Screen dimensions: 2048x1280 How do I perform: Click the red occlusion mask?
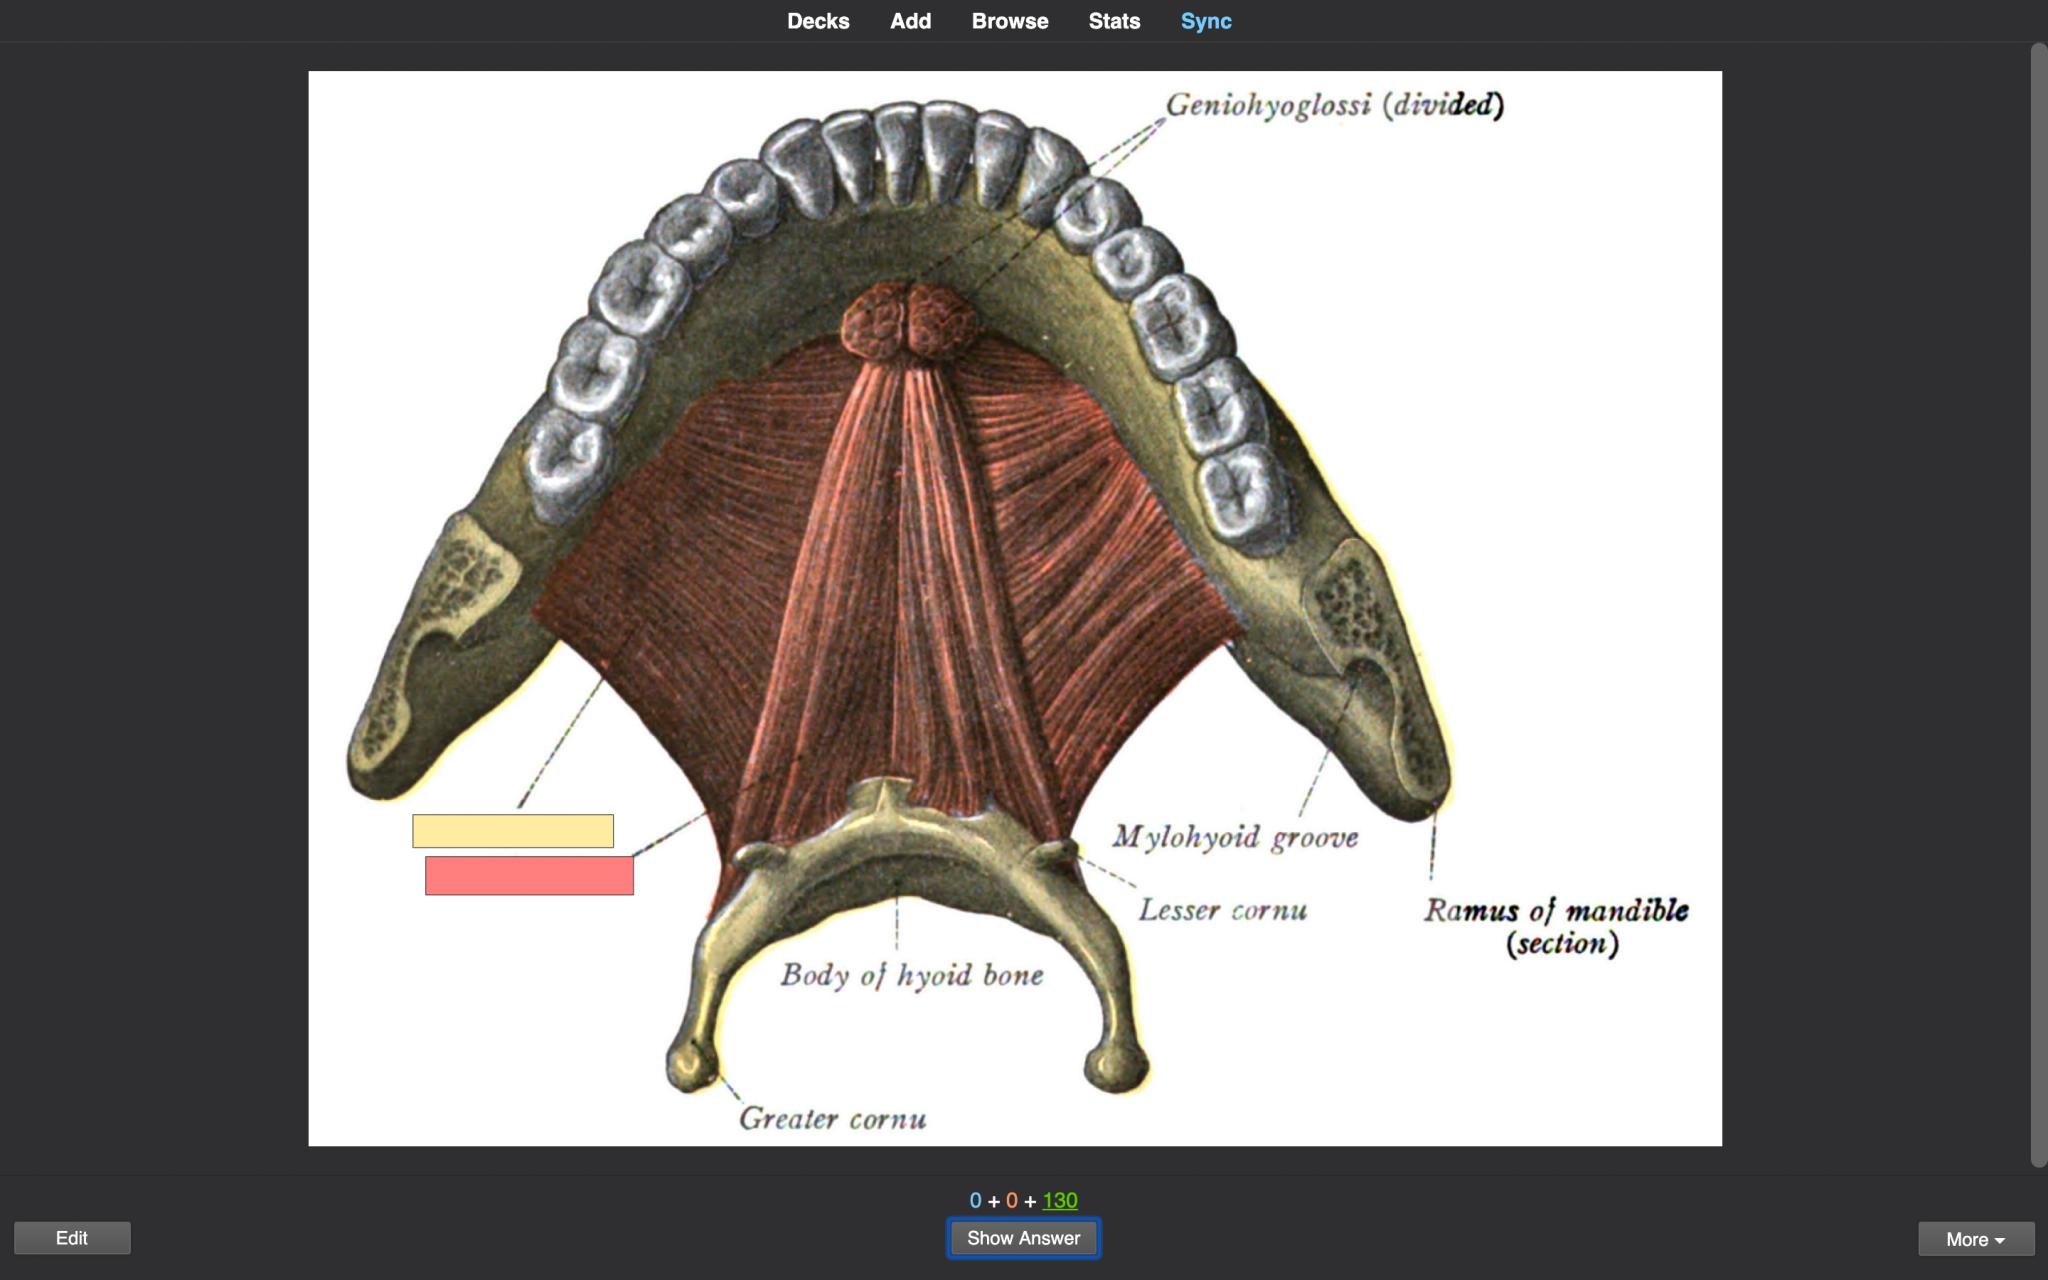point(529,876)
